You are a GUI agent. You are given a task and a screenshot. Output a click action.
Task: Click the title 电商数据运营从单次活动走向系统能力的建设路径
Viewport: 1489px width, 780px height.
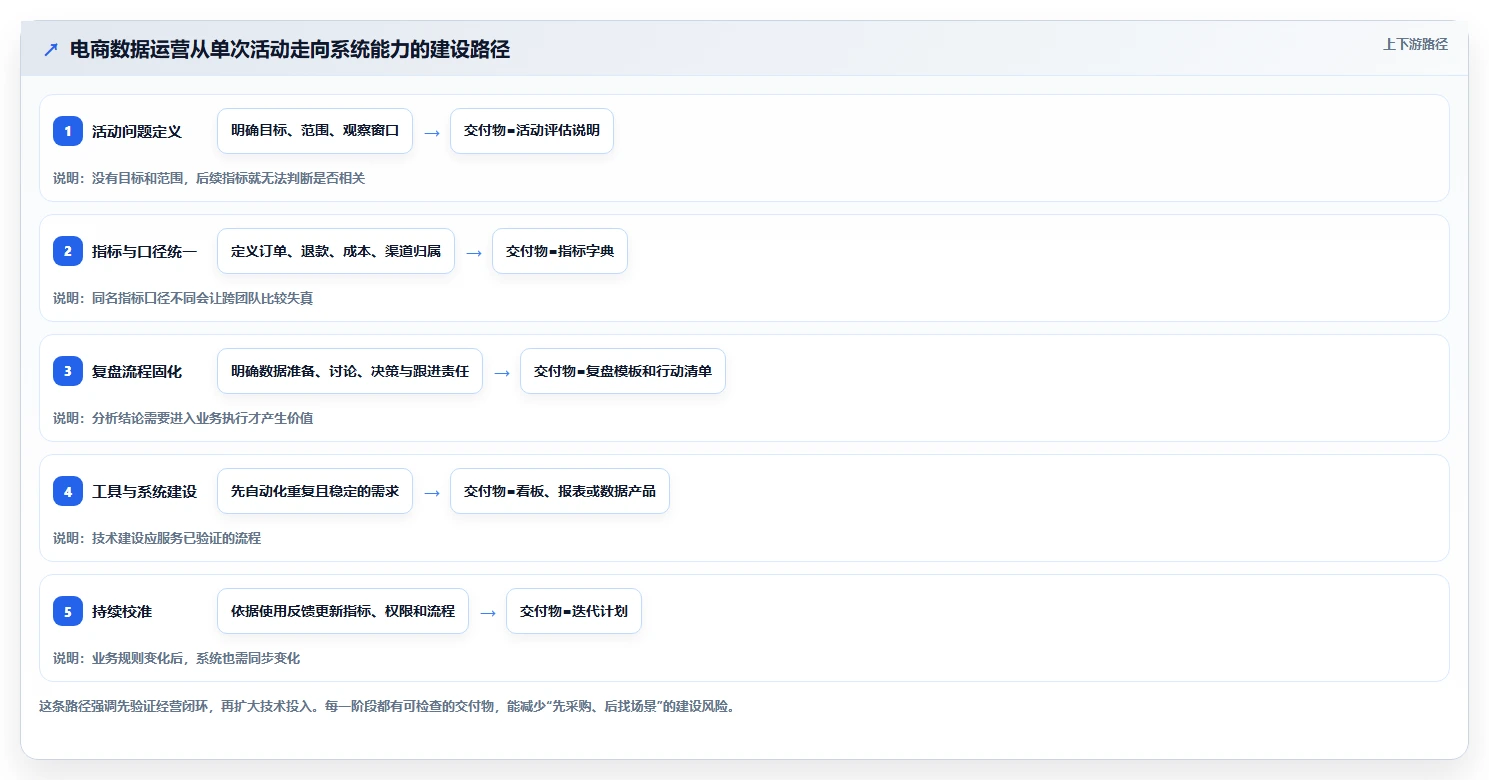(290, 50)
